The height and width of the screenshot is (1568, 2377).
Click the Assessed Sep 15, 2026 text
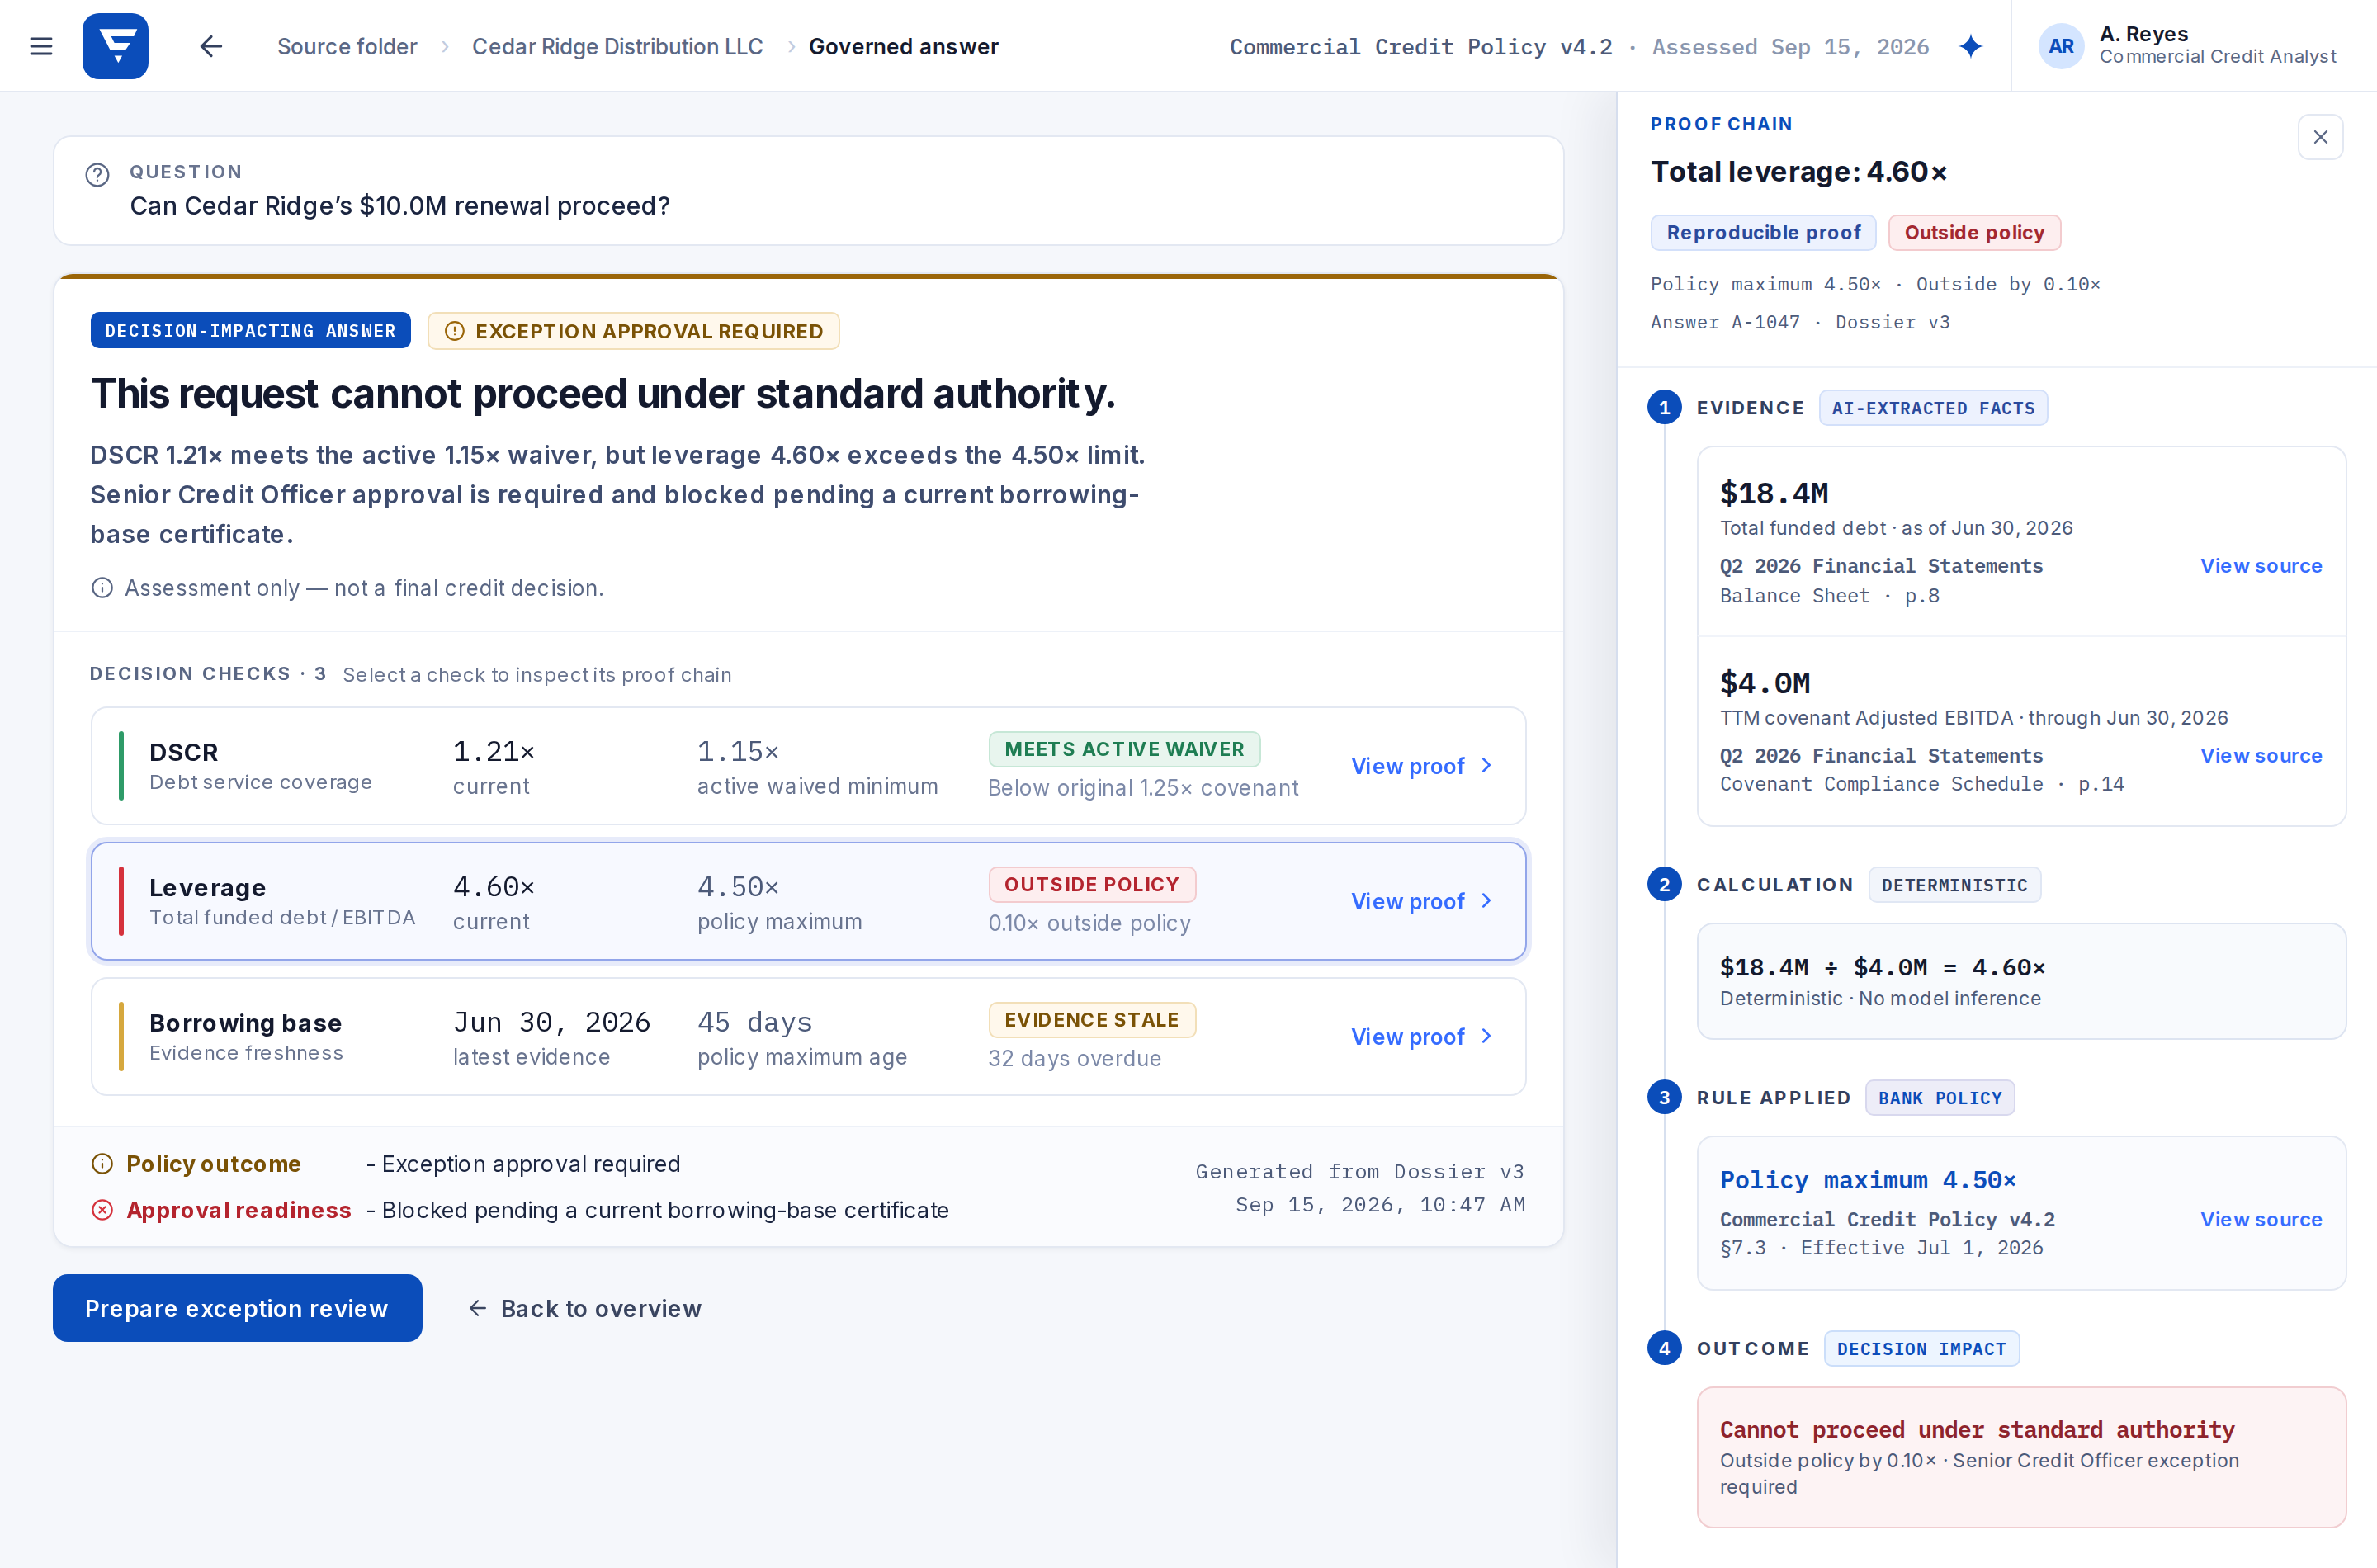[x=1790, y=47]
